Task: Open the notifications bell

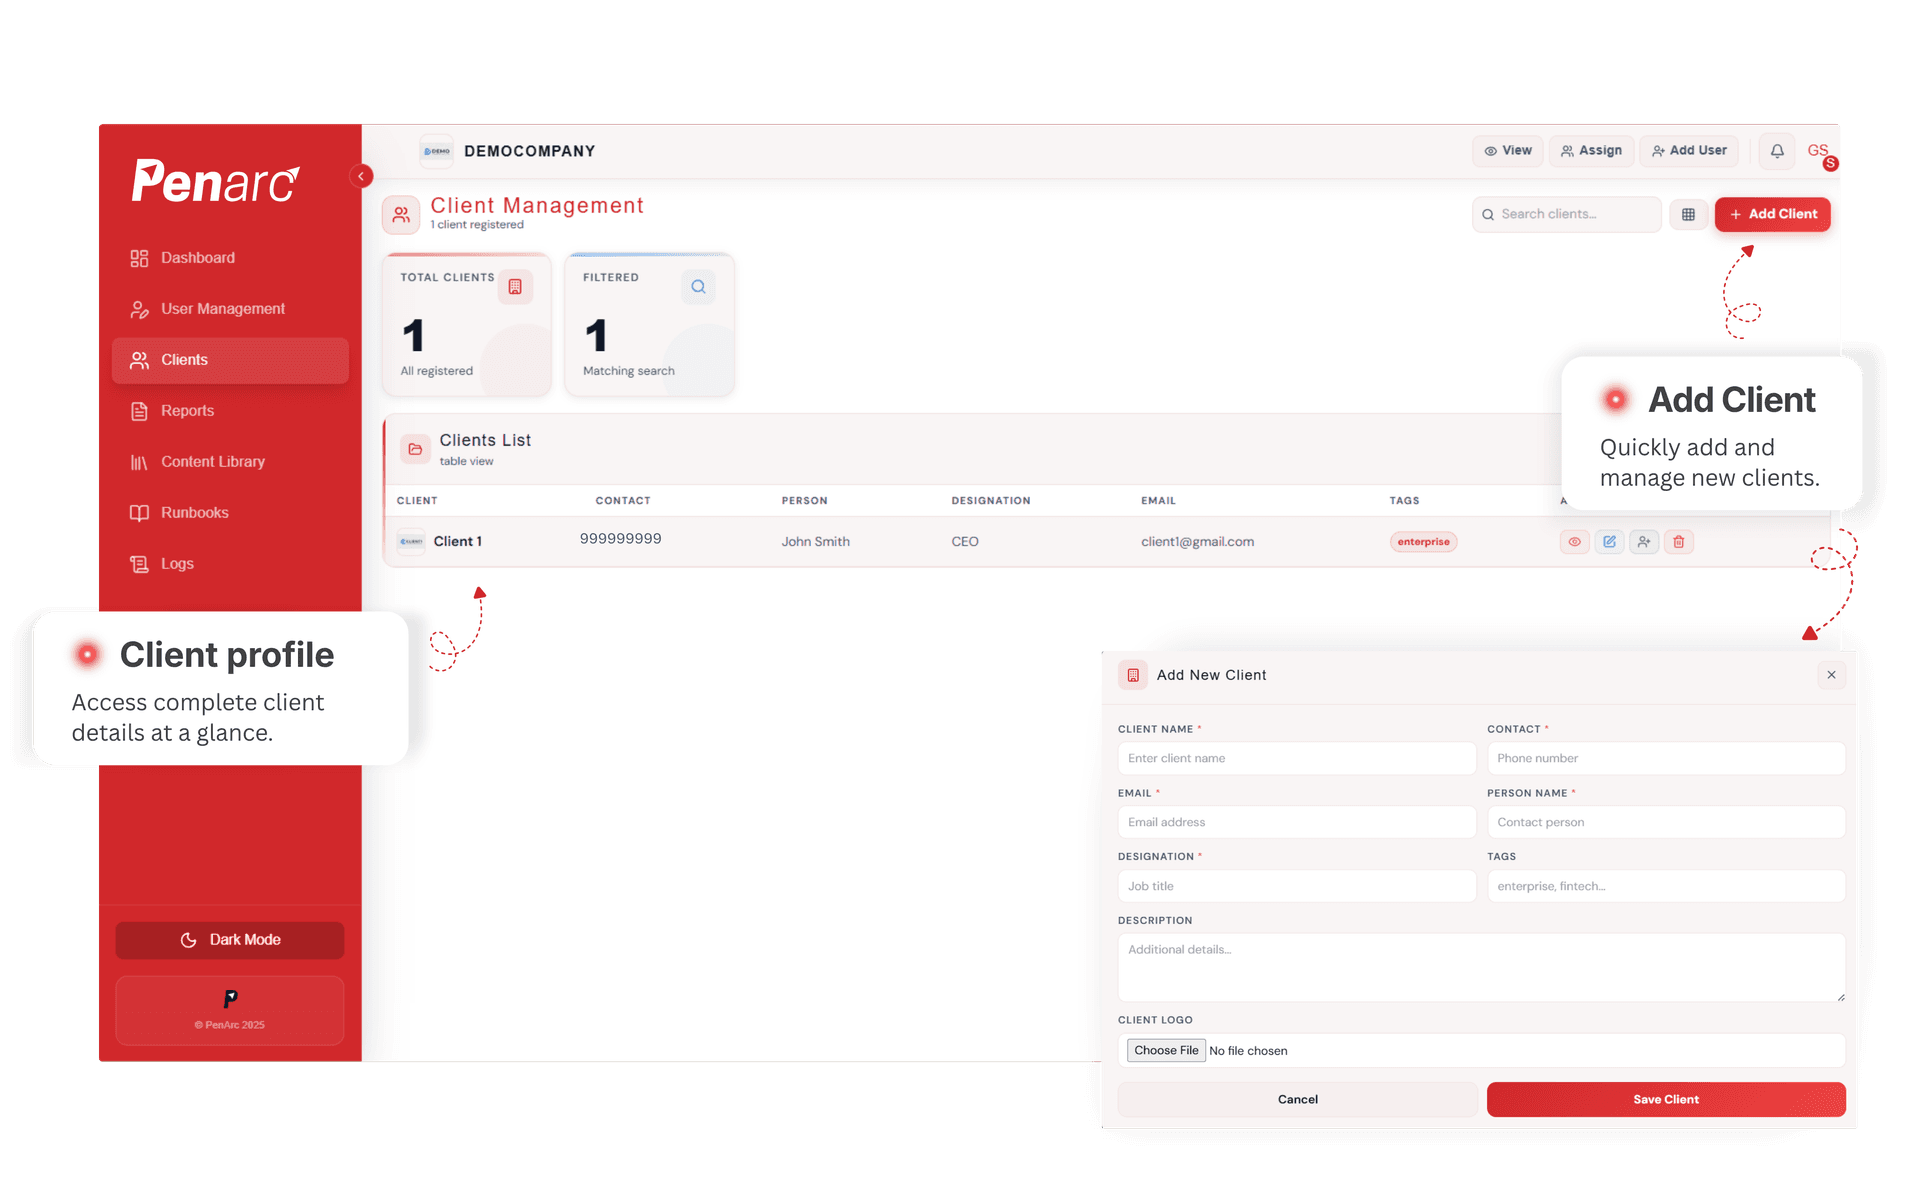Action: click(x=1777, y=151)
